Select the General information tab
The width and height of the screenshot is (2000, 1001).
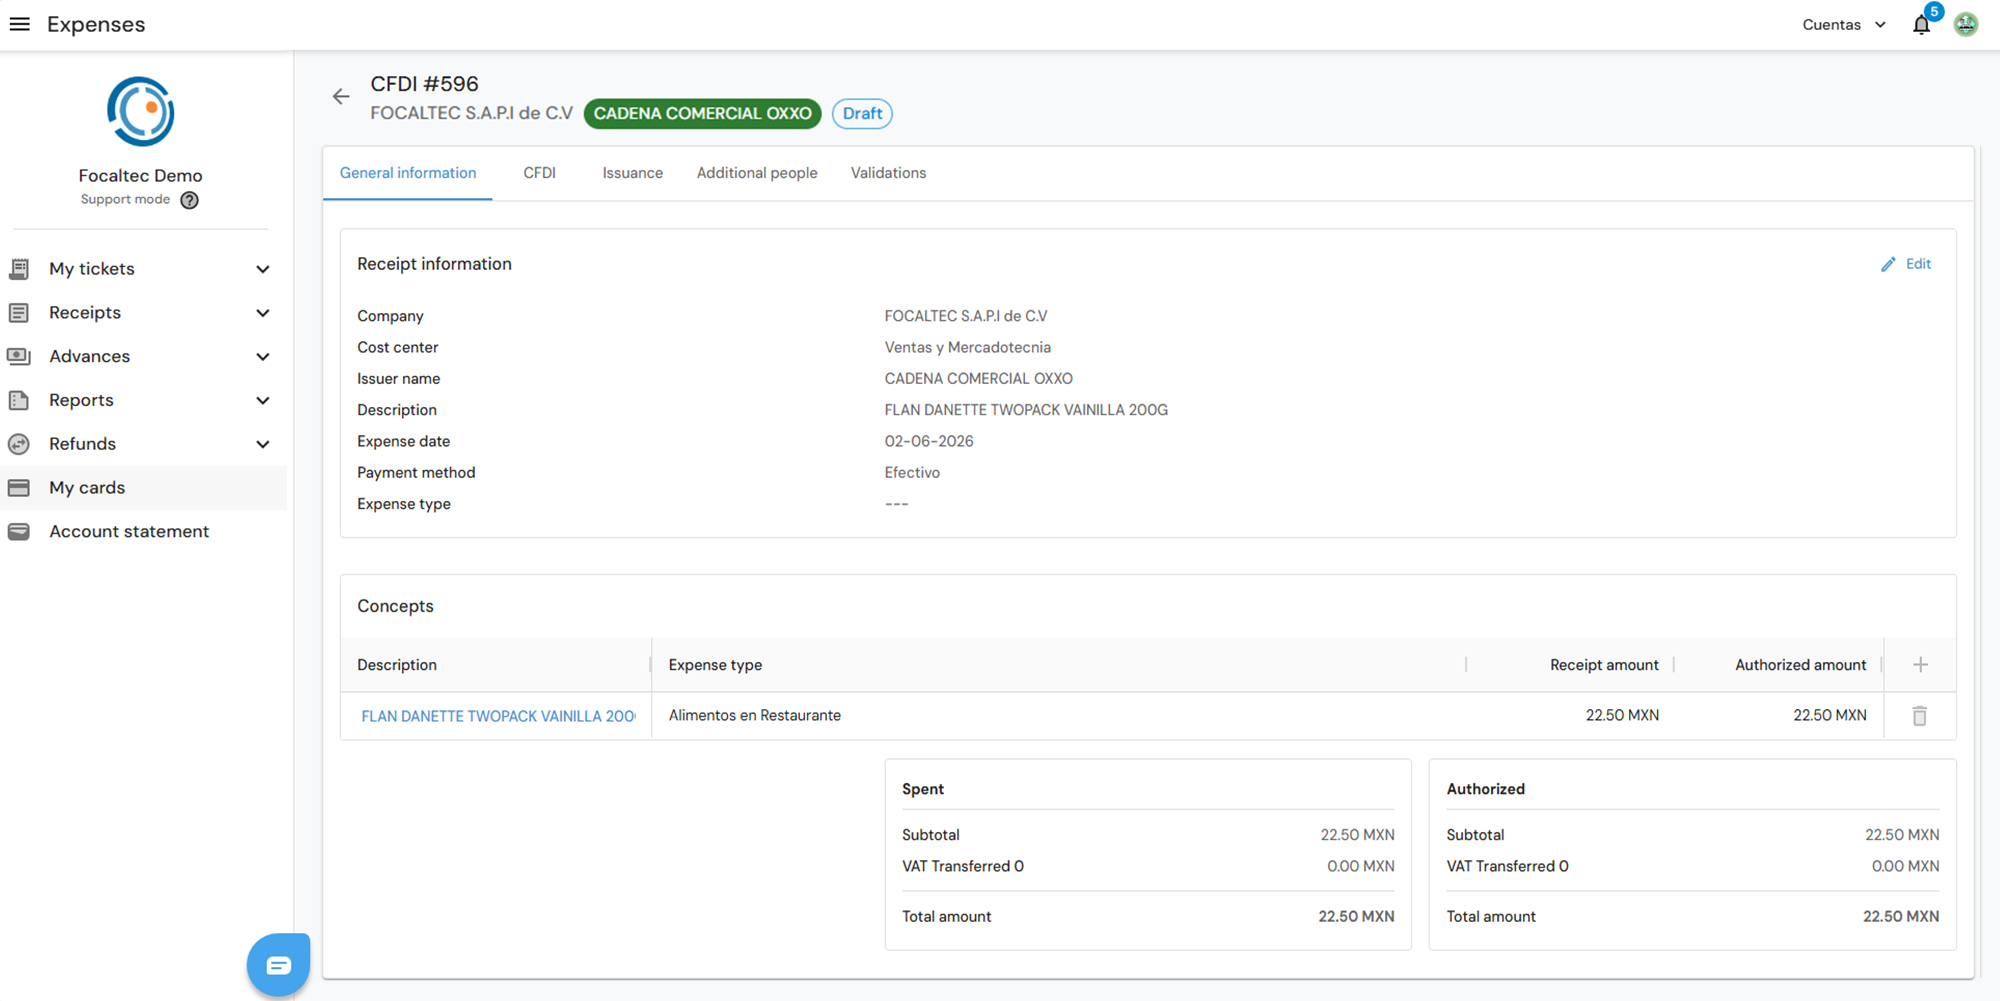click(408, 173)
